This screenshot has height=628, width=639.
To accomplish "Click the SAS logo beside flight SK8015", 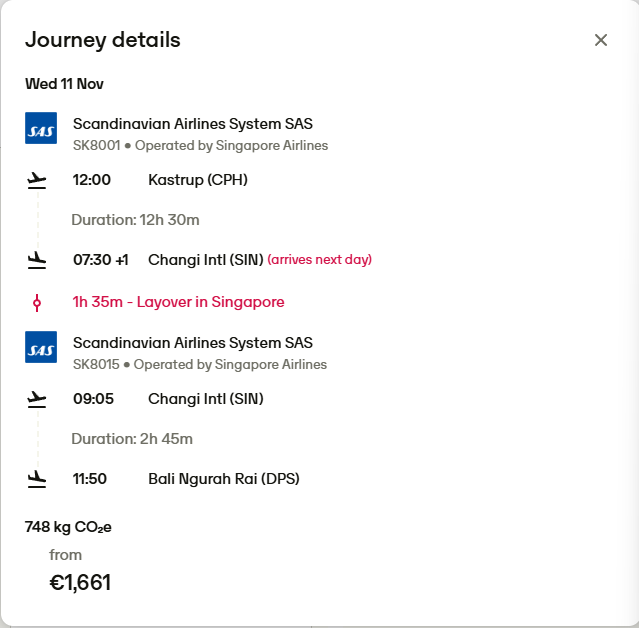I will [41, 347].
